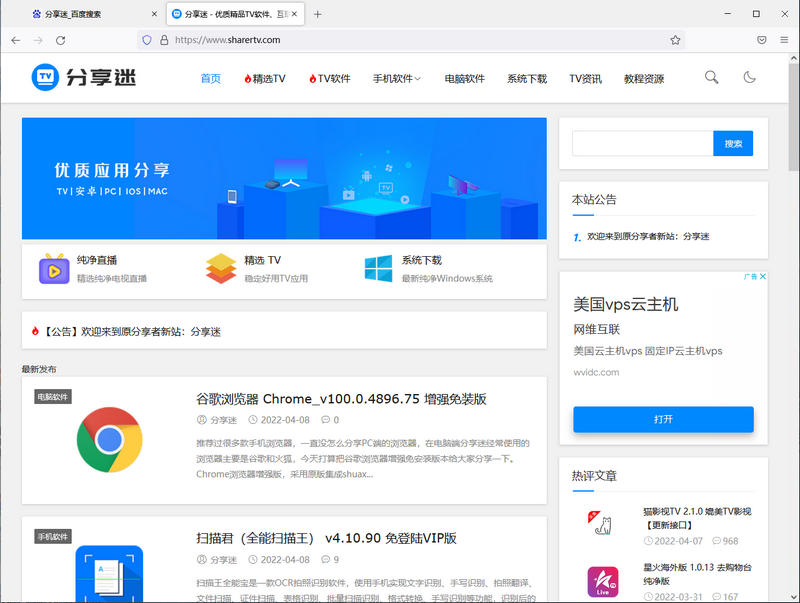Select the 纯净直播 purple player icon
This screenshot has height=603, width=800.
pyautogui.click(x=54, y=269)
